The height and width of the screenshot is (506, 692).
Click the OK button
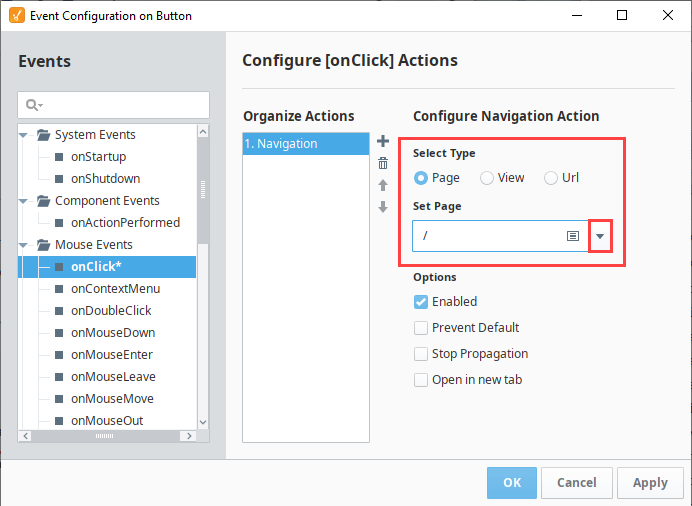[512, 483]
